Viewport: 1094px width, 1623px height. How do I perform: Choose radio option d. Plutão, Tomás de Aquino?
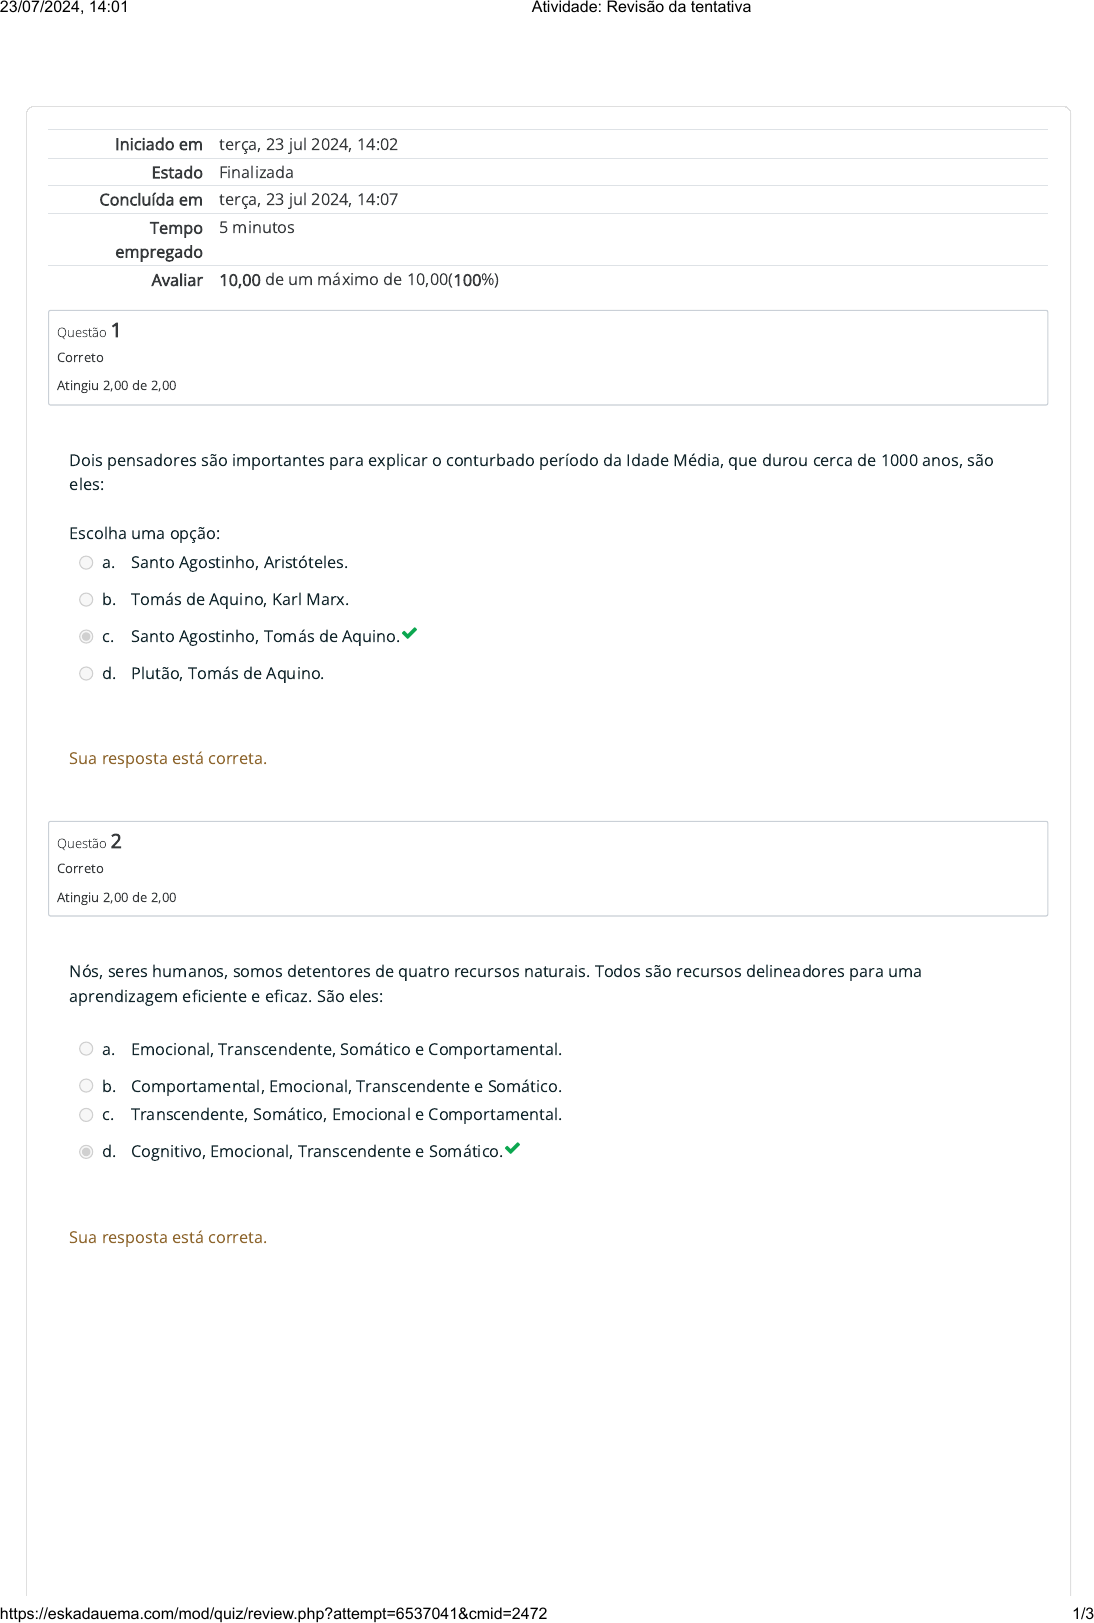(x=86, y=674)
